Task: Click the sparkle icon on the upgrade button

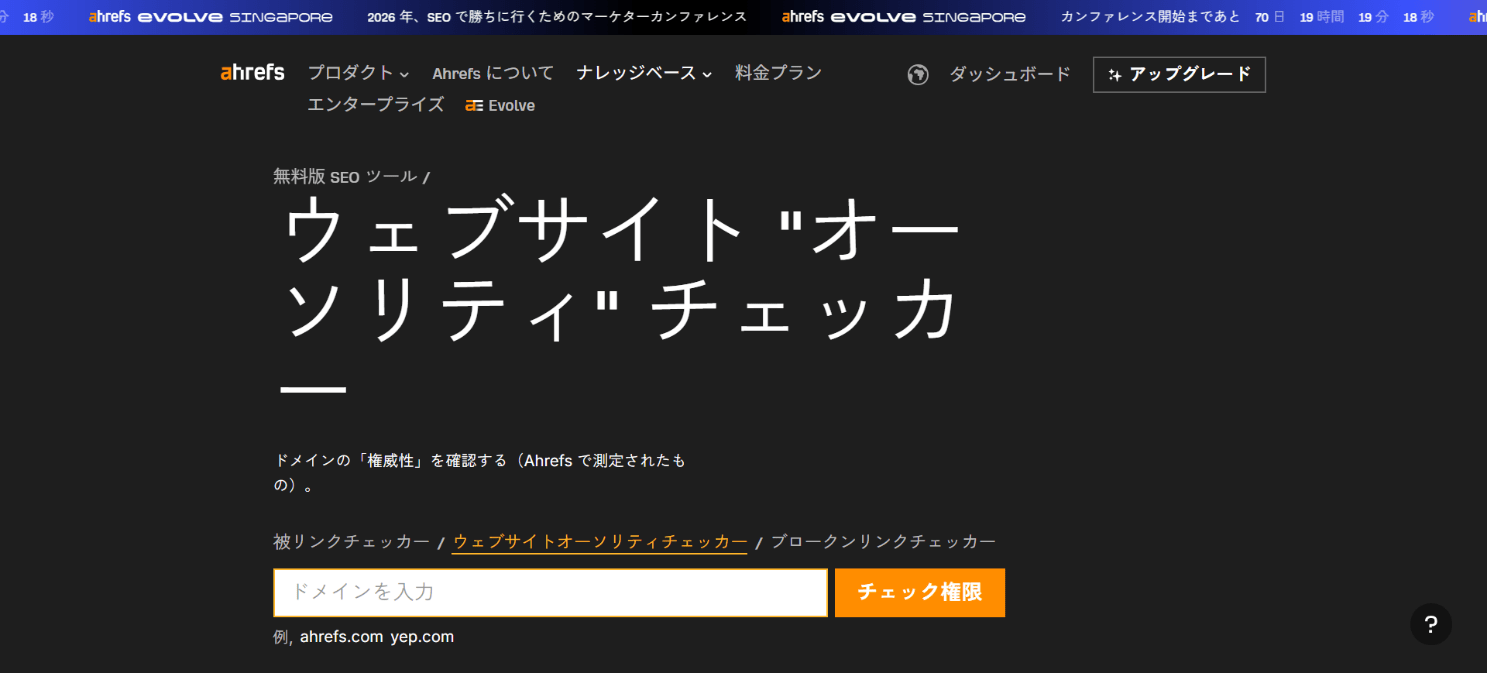Action: pos(1115,74)
